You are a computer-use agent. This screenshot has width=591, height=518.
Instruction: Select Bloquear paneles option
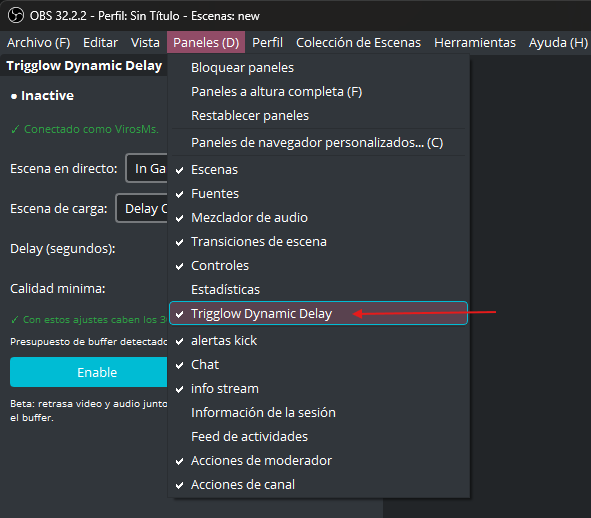click(x=318, y=67)
